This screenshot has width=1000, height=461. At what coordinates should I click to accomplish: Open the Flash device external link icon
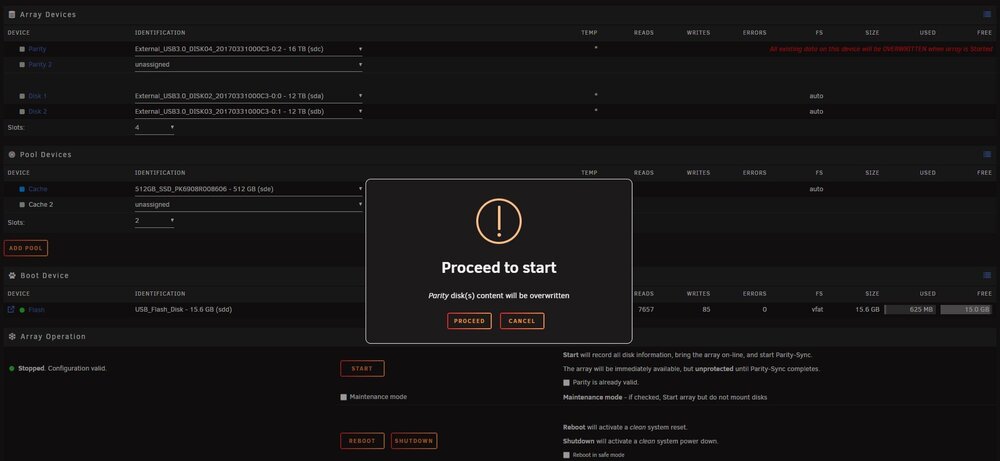click(x=11, y=309)
